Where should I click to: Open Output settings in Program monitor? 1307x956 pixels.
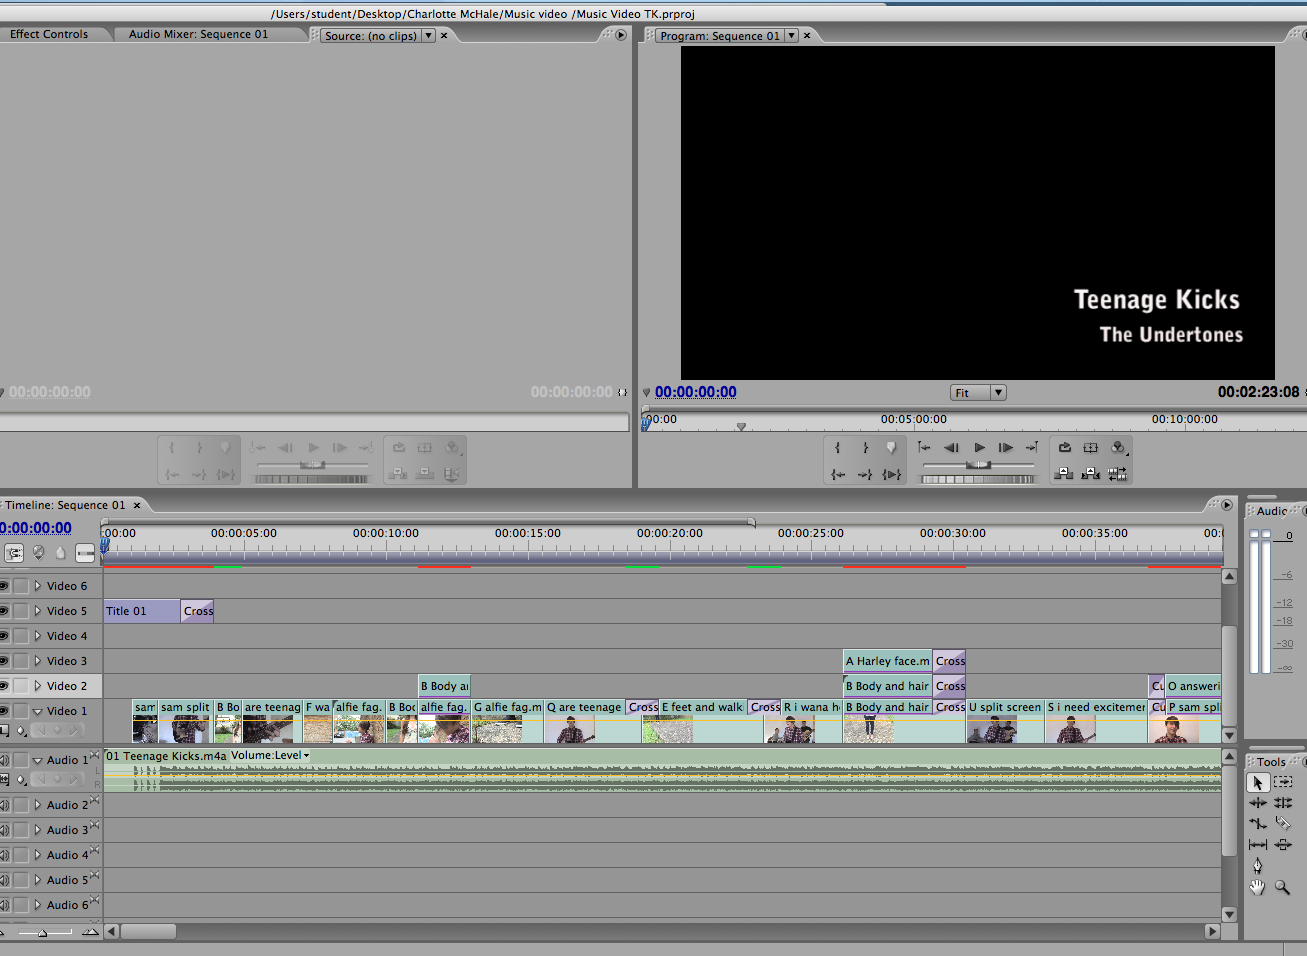pyautogui.click(x=1118, y=448)
